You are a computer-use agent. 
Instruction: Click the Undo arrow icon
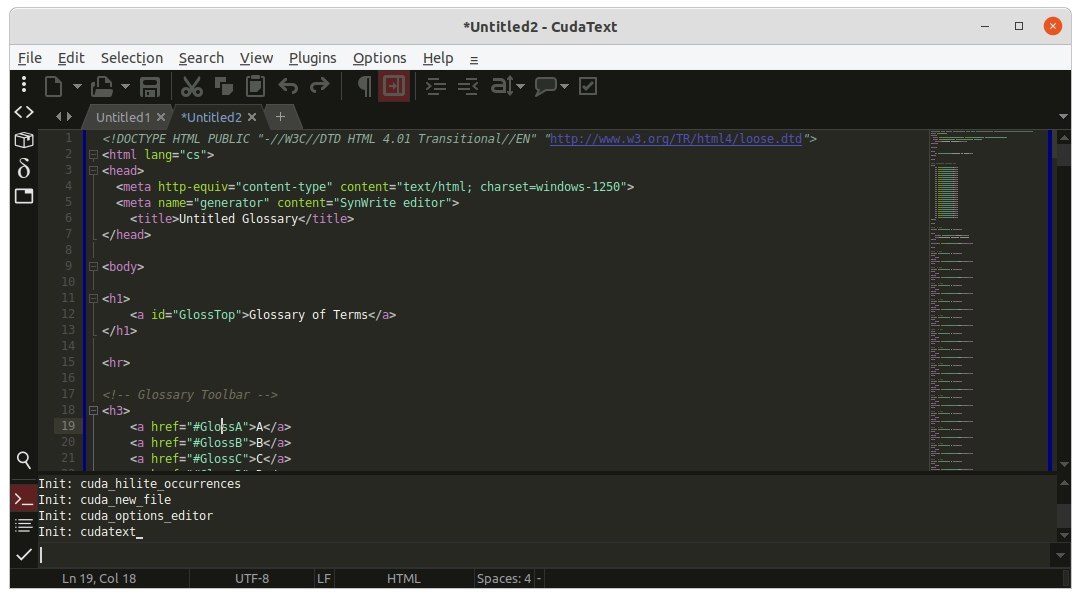tap(288, 87)
